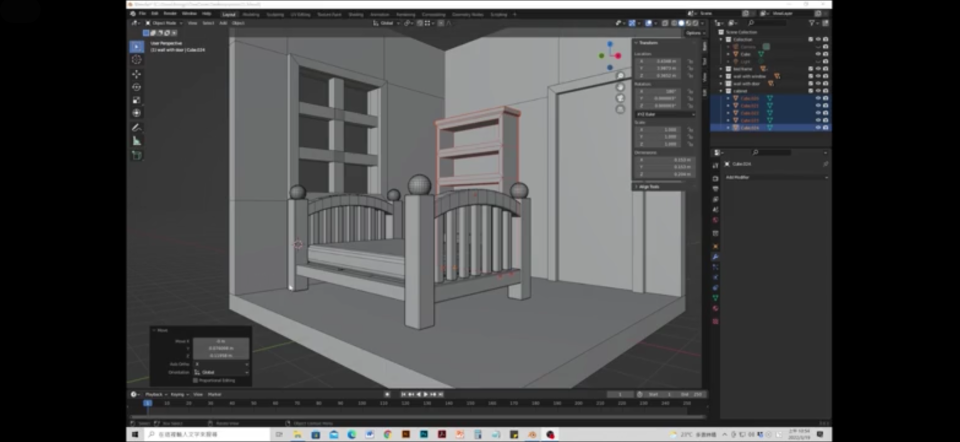Click the Move Y value slider field
The width and height of the screenshot is (960, 442).
[x=221, y=348]
